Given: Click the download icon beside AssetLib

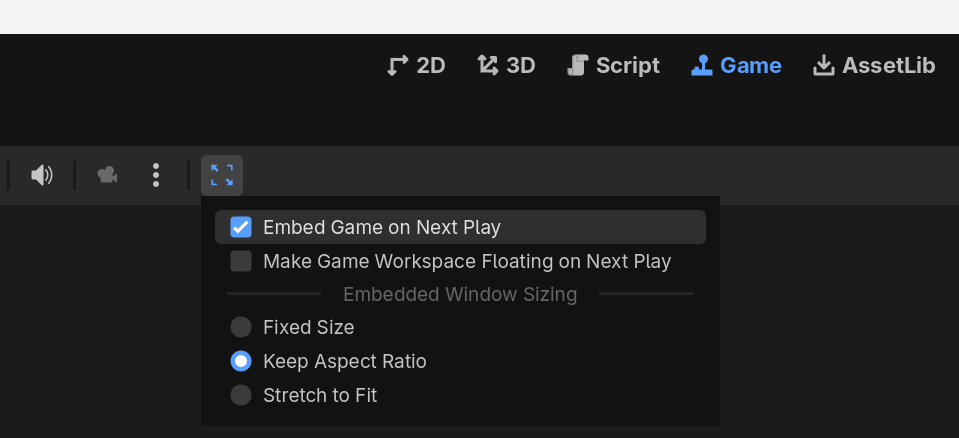Looking at the screenshot, I should click(824, 66).
